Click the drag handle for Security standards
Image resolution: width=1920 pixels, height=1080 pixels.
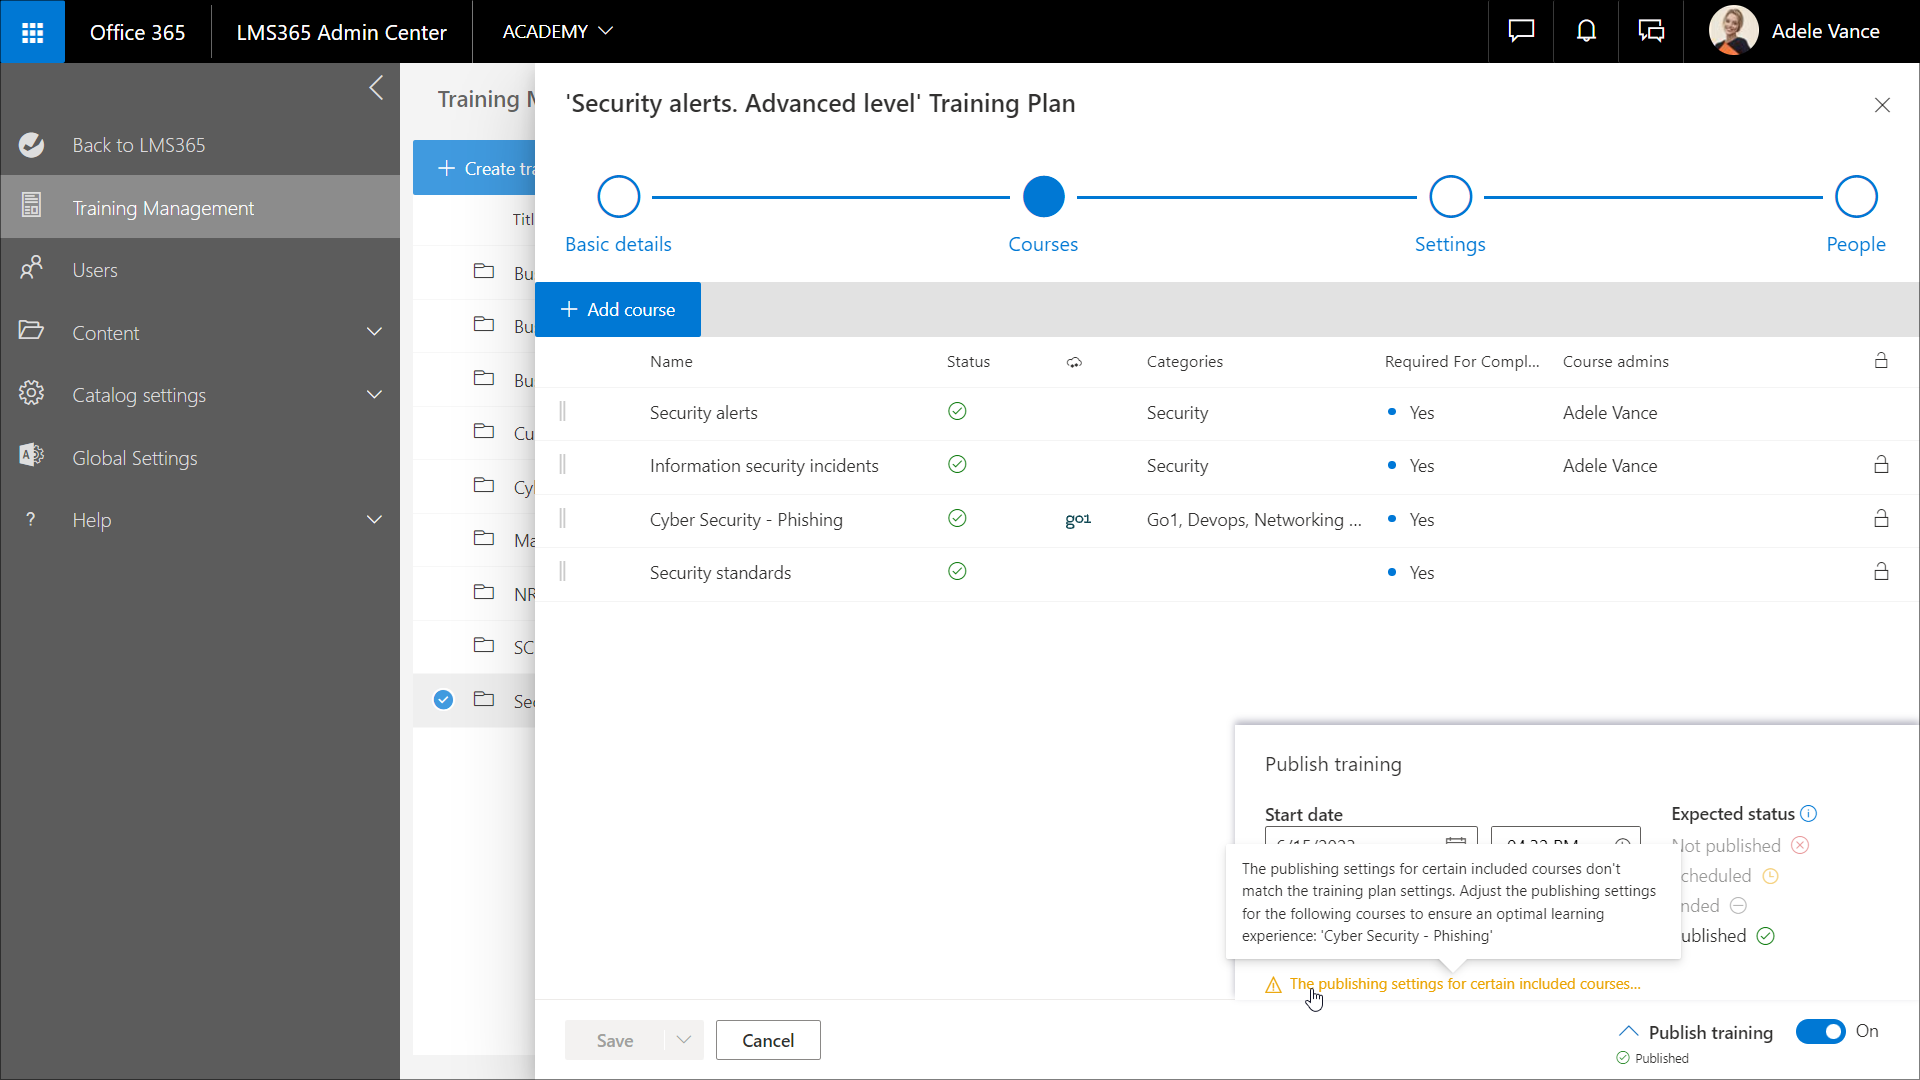coord(562,572)
